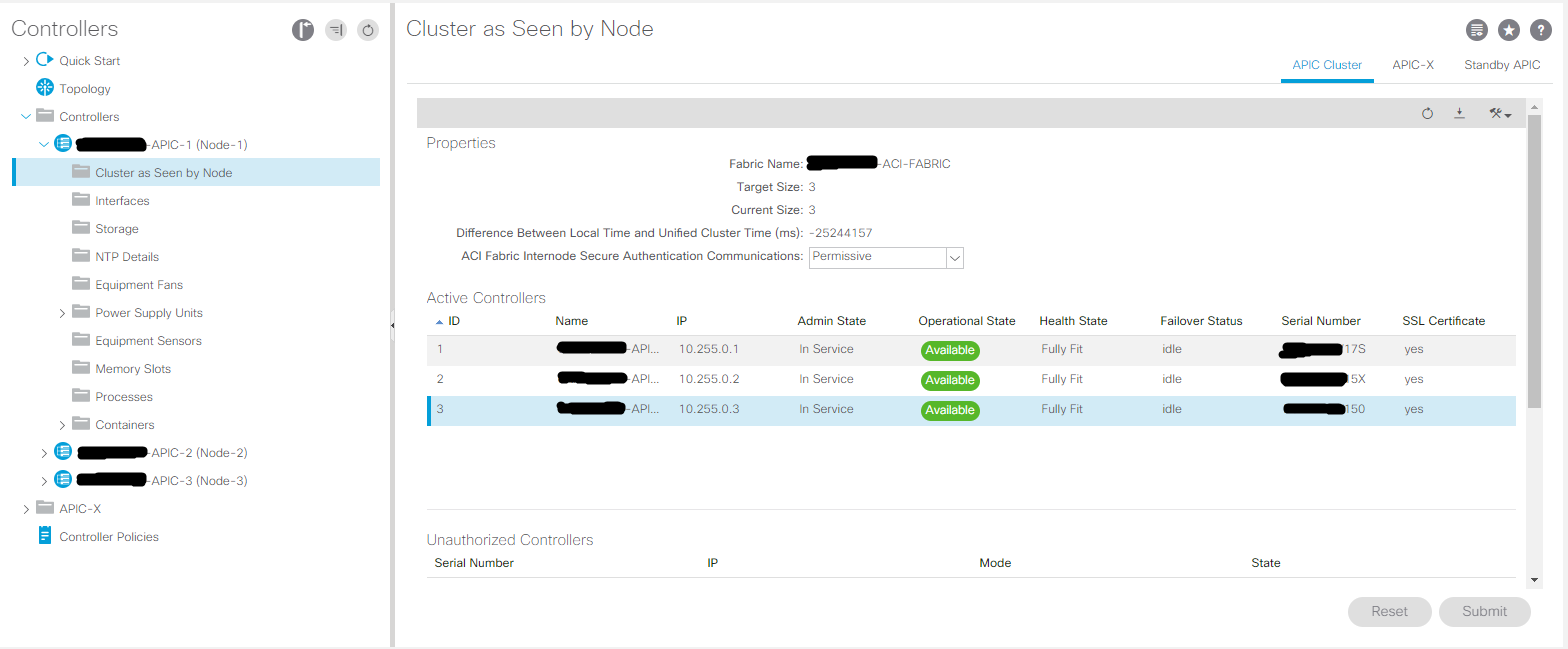Click the favorites star icon
This screenshot has width=1568, height=649.
pos(1509,31)
